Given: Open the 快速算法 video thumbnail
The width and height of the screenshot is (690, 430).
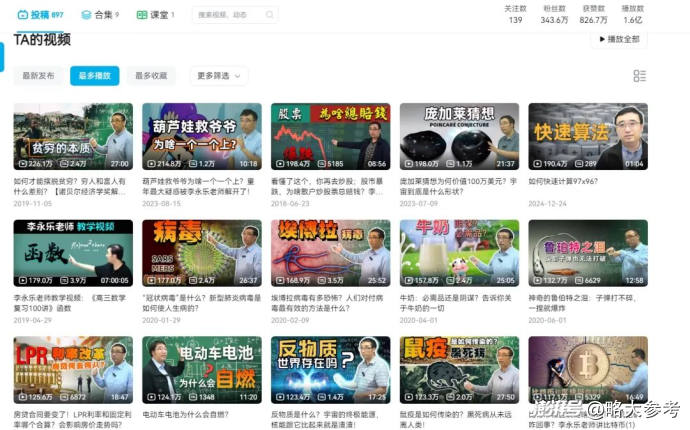Looking at the screenshot, I should [587, 136].
